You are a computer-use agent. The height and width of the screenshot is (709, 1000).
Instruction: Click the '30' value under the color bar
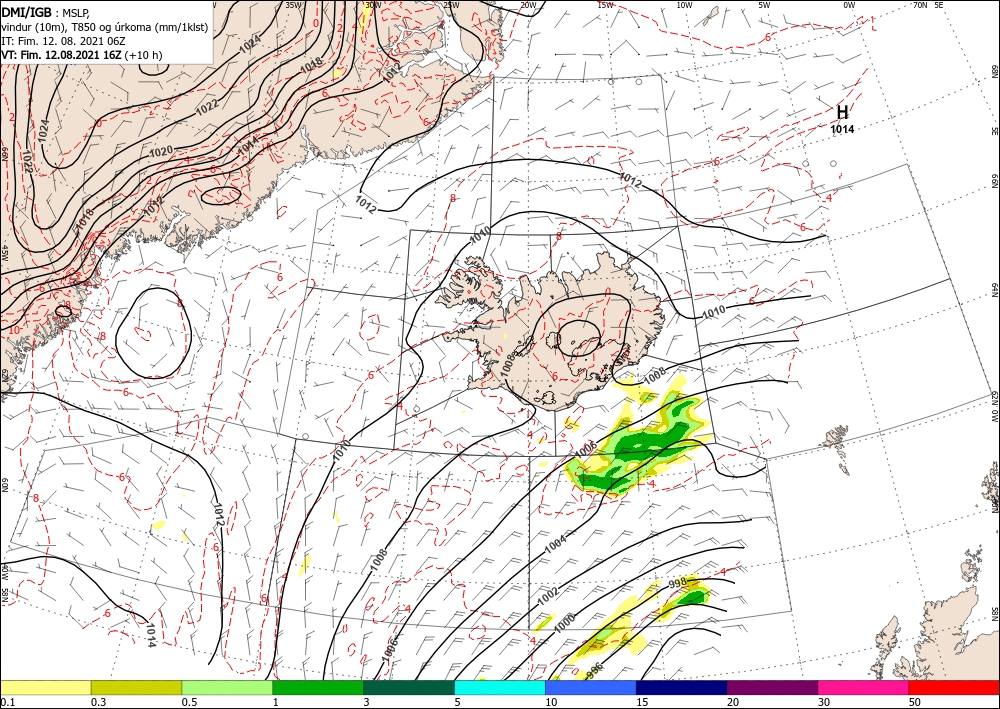pos(824,702)
